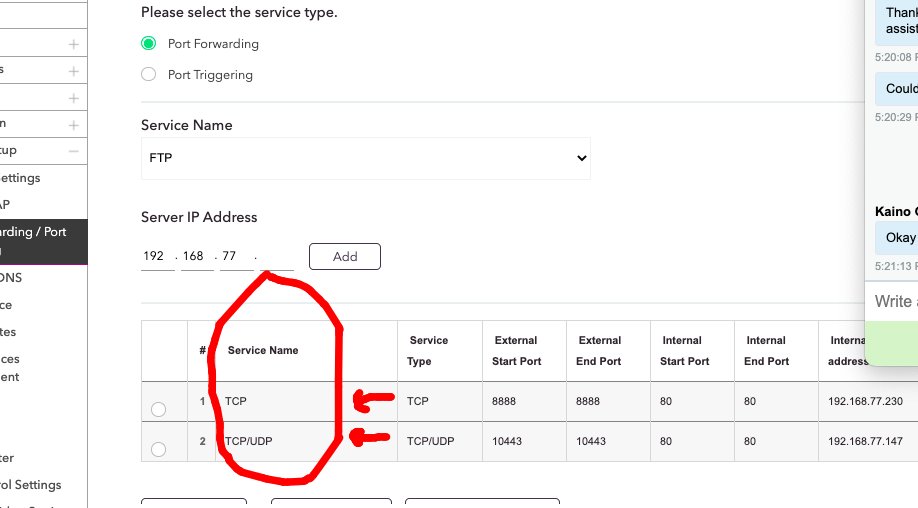Open the Service Name FTP dropdown

366,158
